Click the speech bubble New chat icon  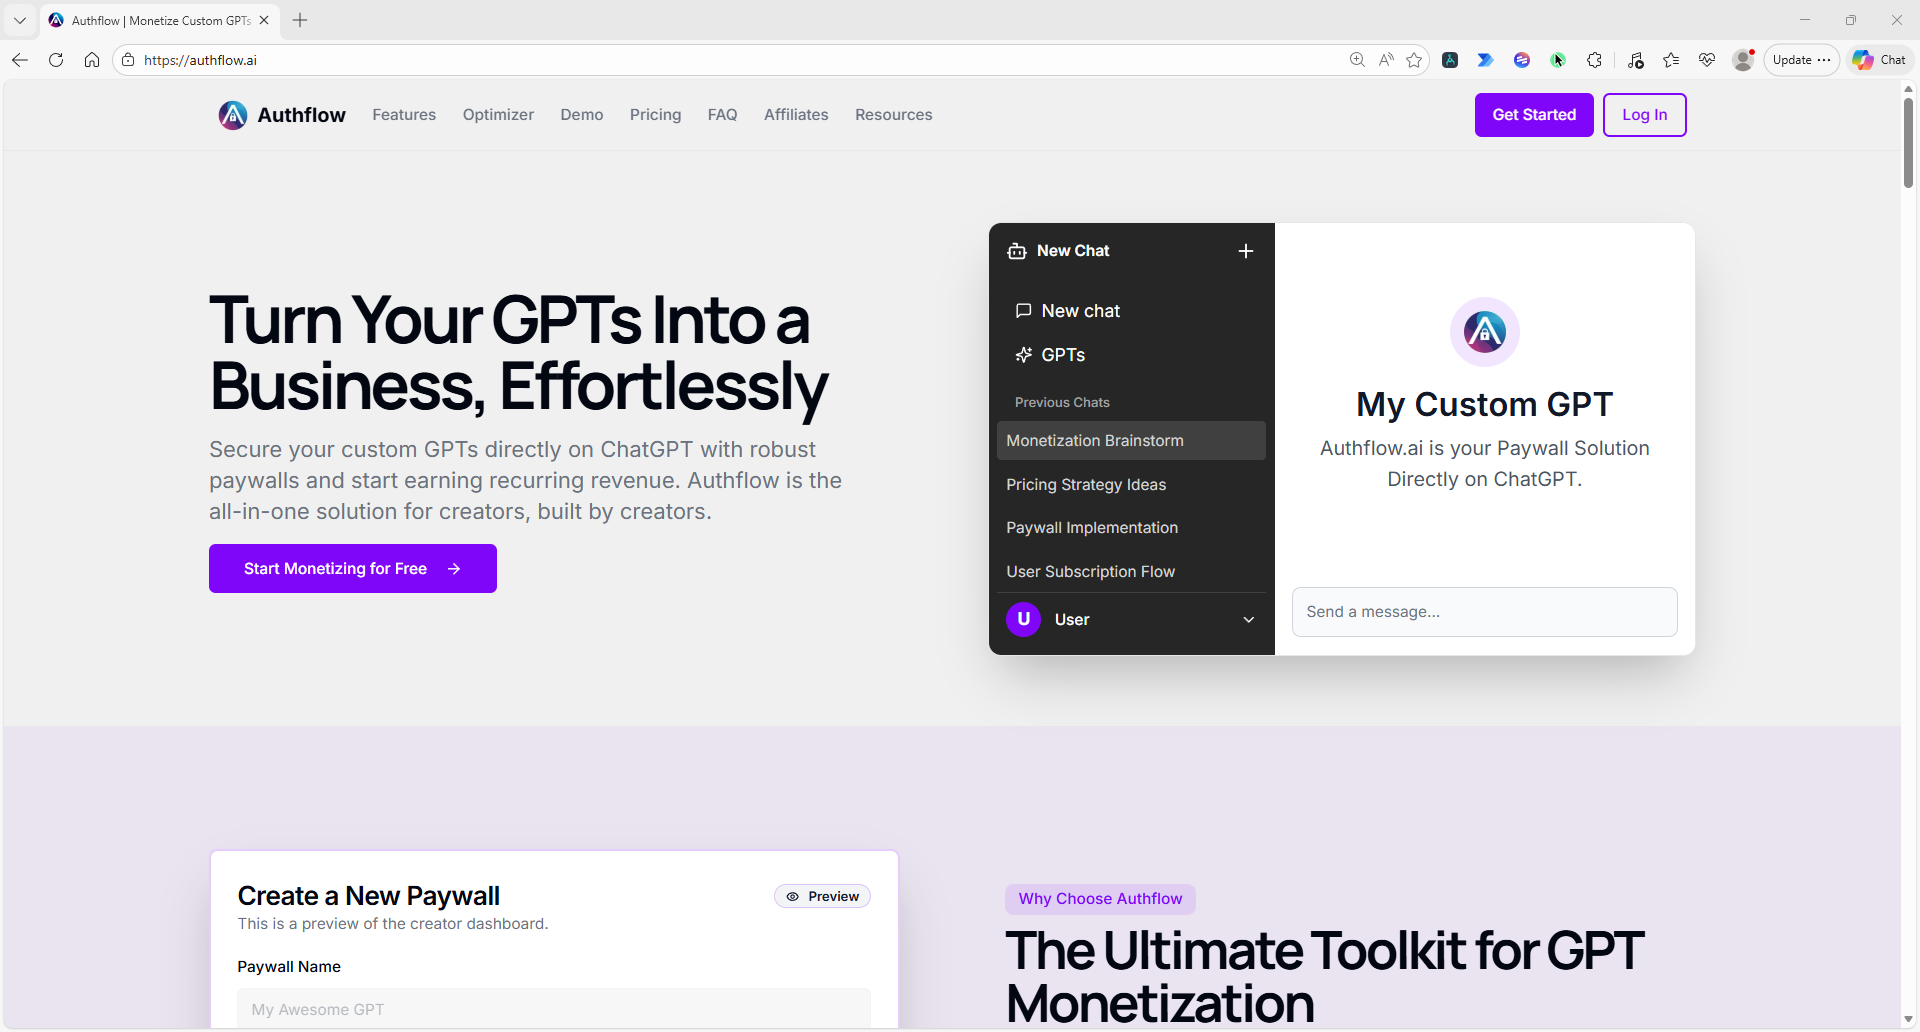coord(1023,311)
